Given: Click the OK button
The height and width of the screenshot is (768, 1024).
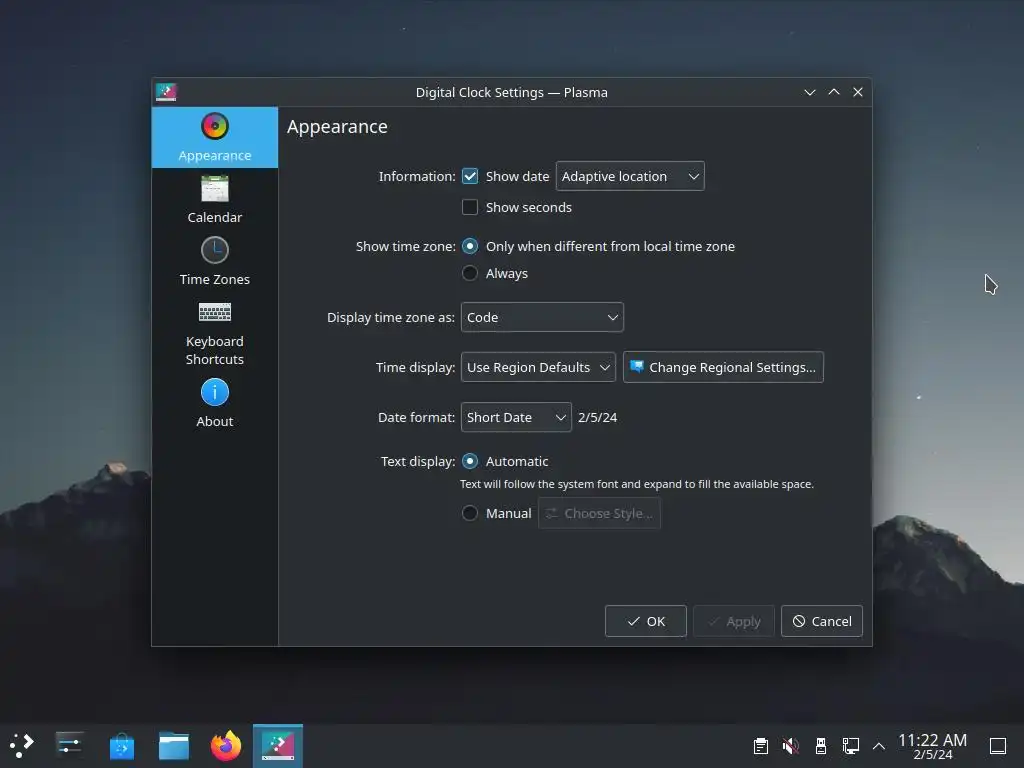Looking at the screenshot, I should (645, 621).
